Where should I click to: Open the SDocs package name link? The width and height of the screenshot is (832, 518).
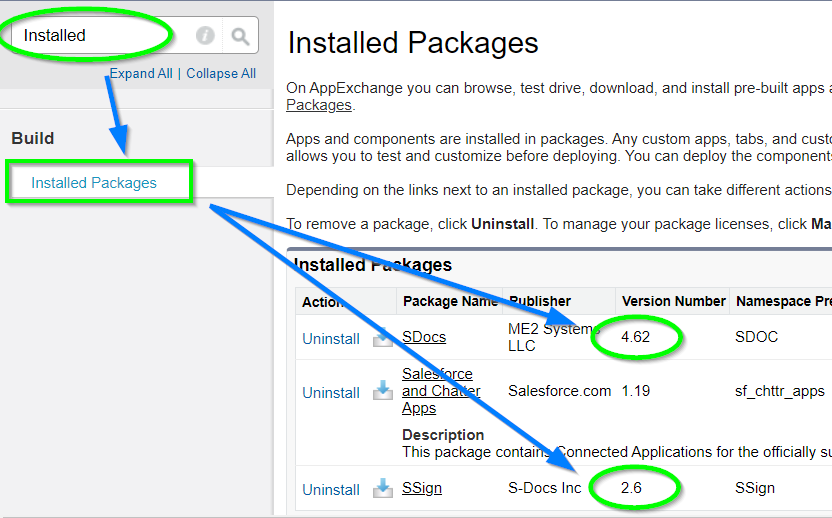click(424, 337)
